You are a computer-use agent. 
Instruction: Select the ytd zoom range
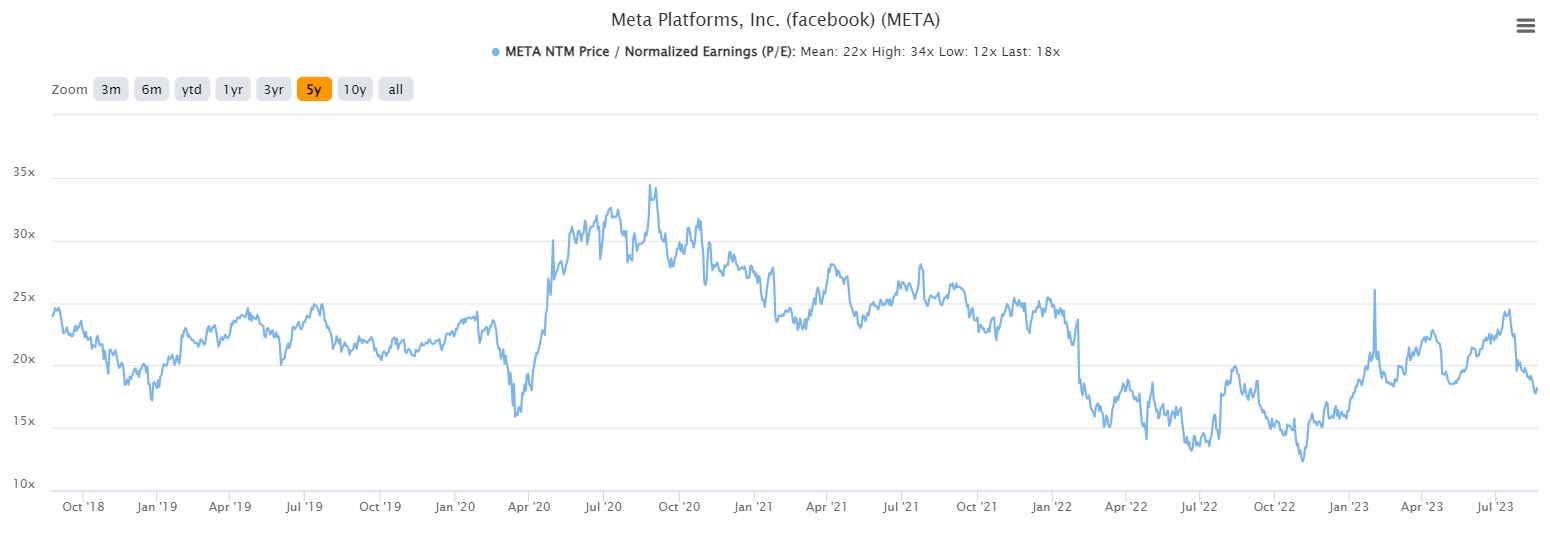click(192, 89)
